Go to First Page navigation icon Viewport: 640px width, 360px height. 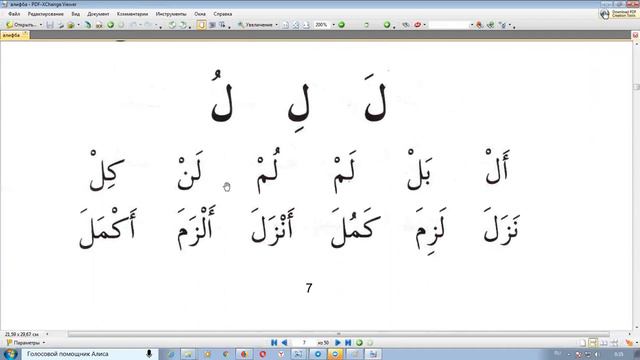(x=274, y=343)
